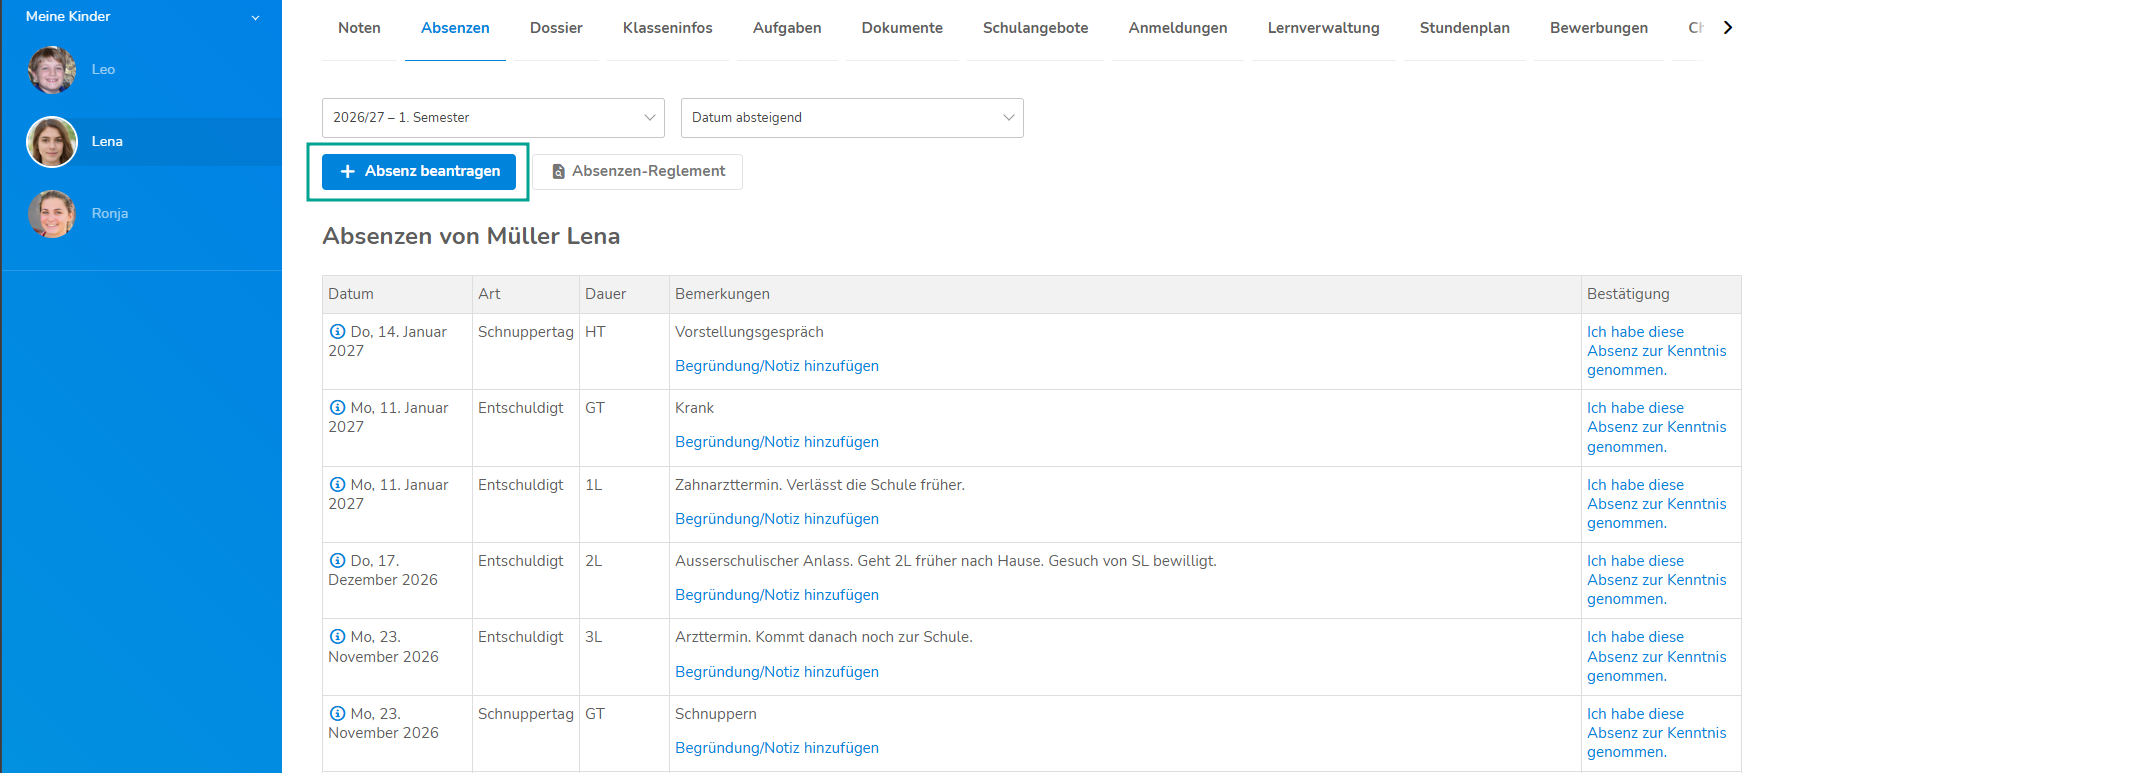
Task: Click Lena's profile picture
Action: [52, 142]
